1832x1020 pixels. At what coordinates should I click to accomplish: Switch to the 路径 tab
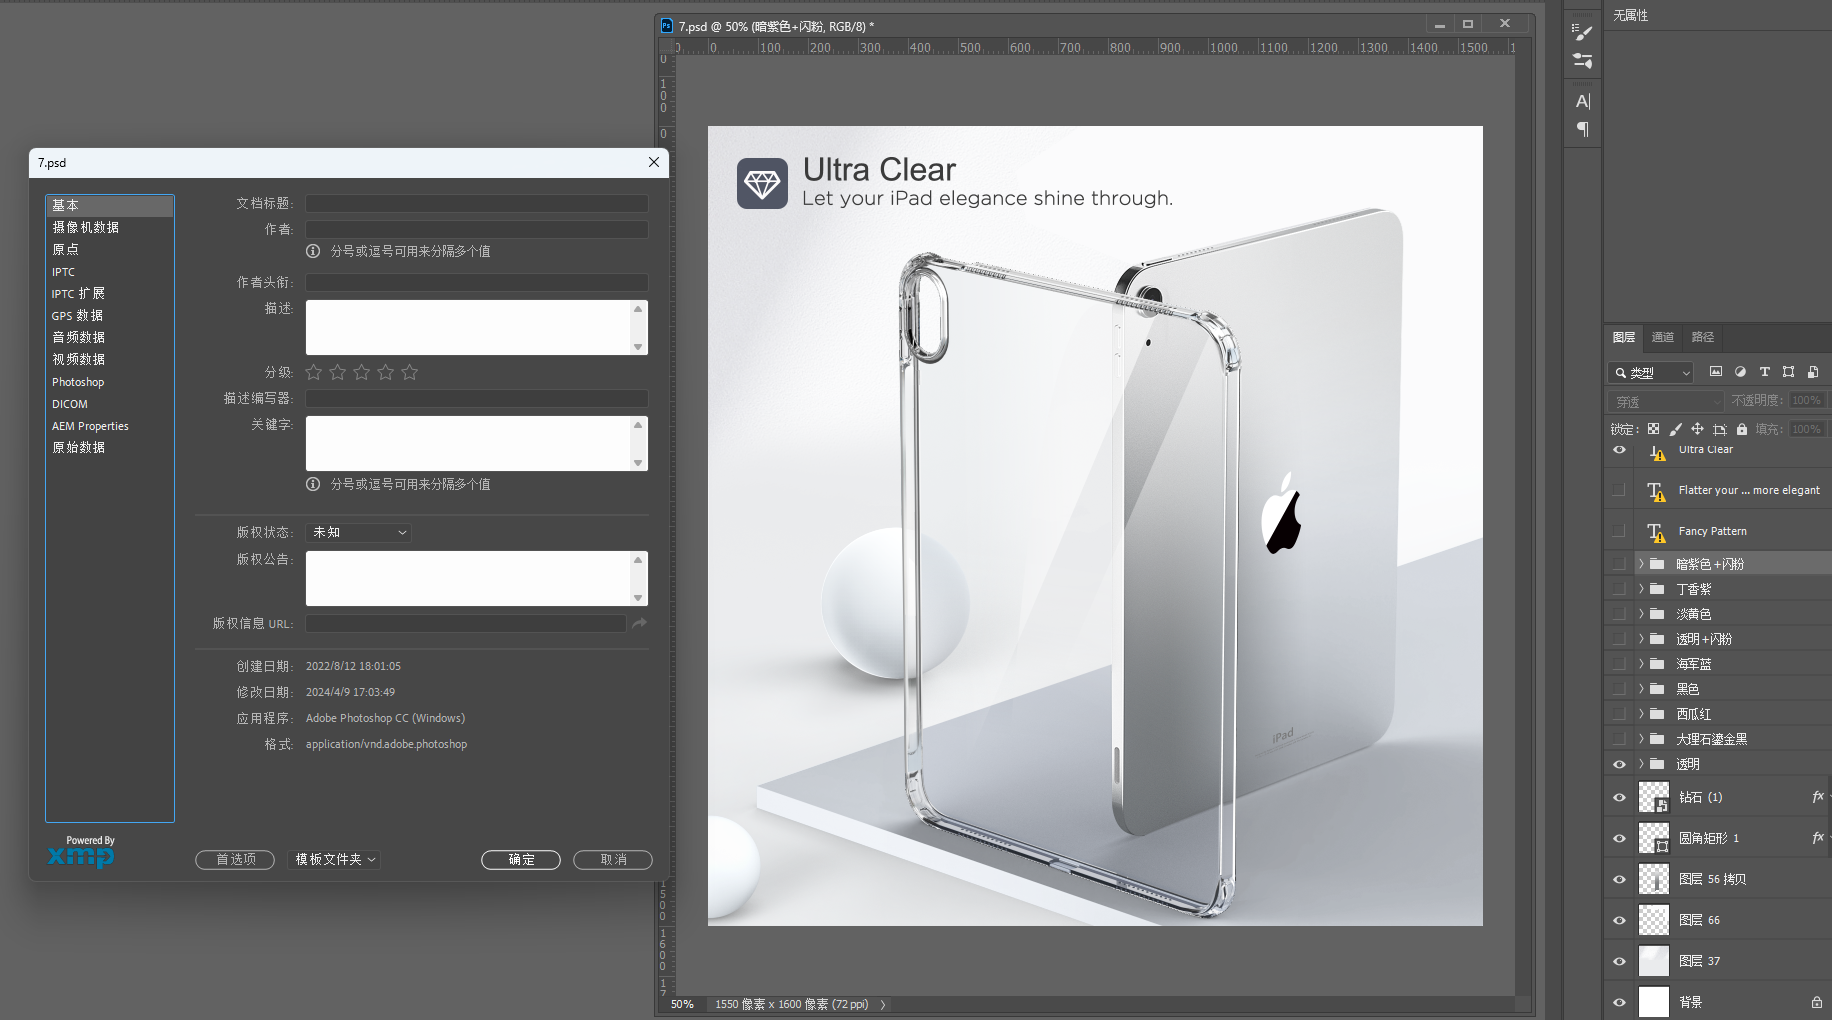(x=1703, y=337)
